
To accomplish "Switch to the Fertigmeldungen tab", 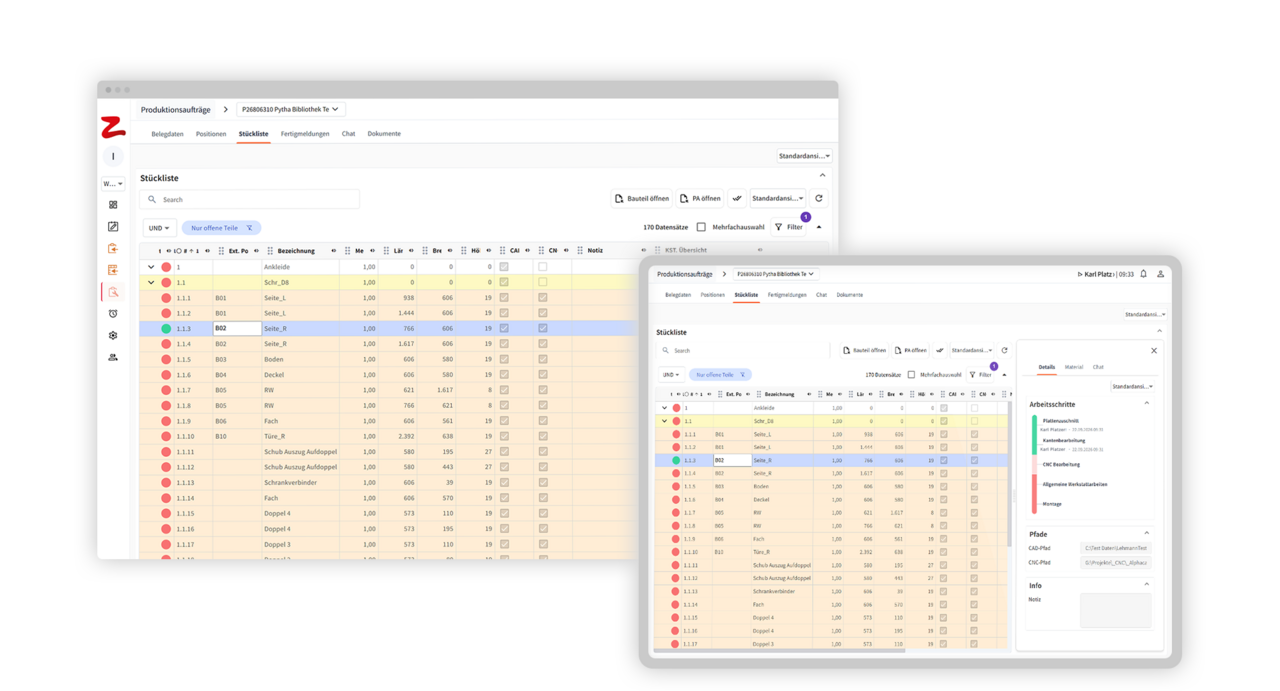I will (x=305, y=134).
